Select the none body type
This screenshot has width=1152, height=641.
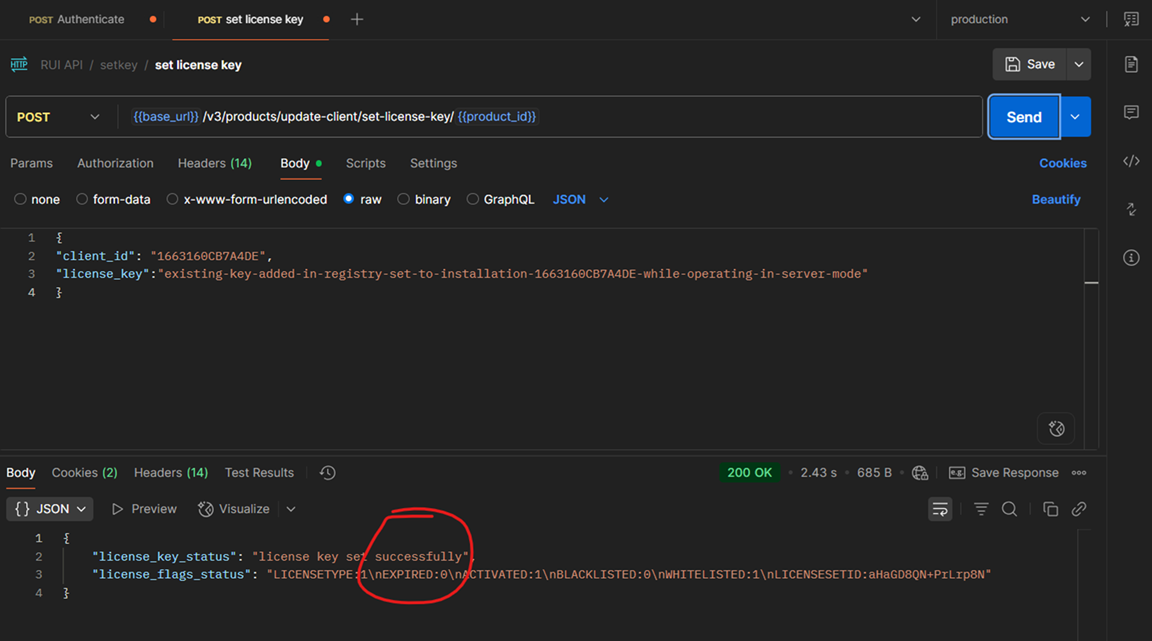coord(21,199)
